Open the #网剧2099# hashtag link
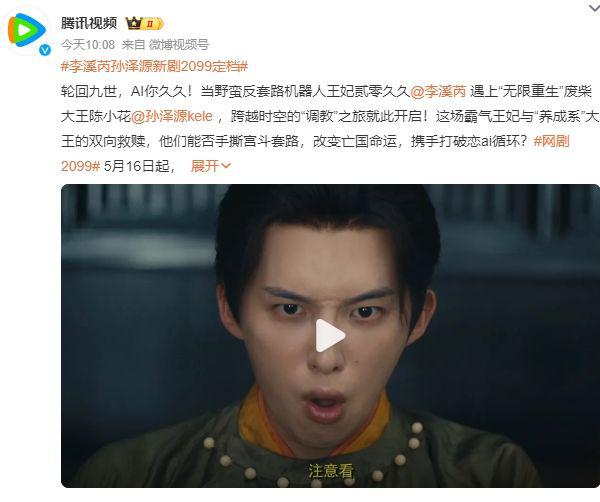 [x=551, y=141]
